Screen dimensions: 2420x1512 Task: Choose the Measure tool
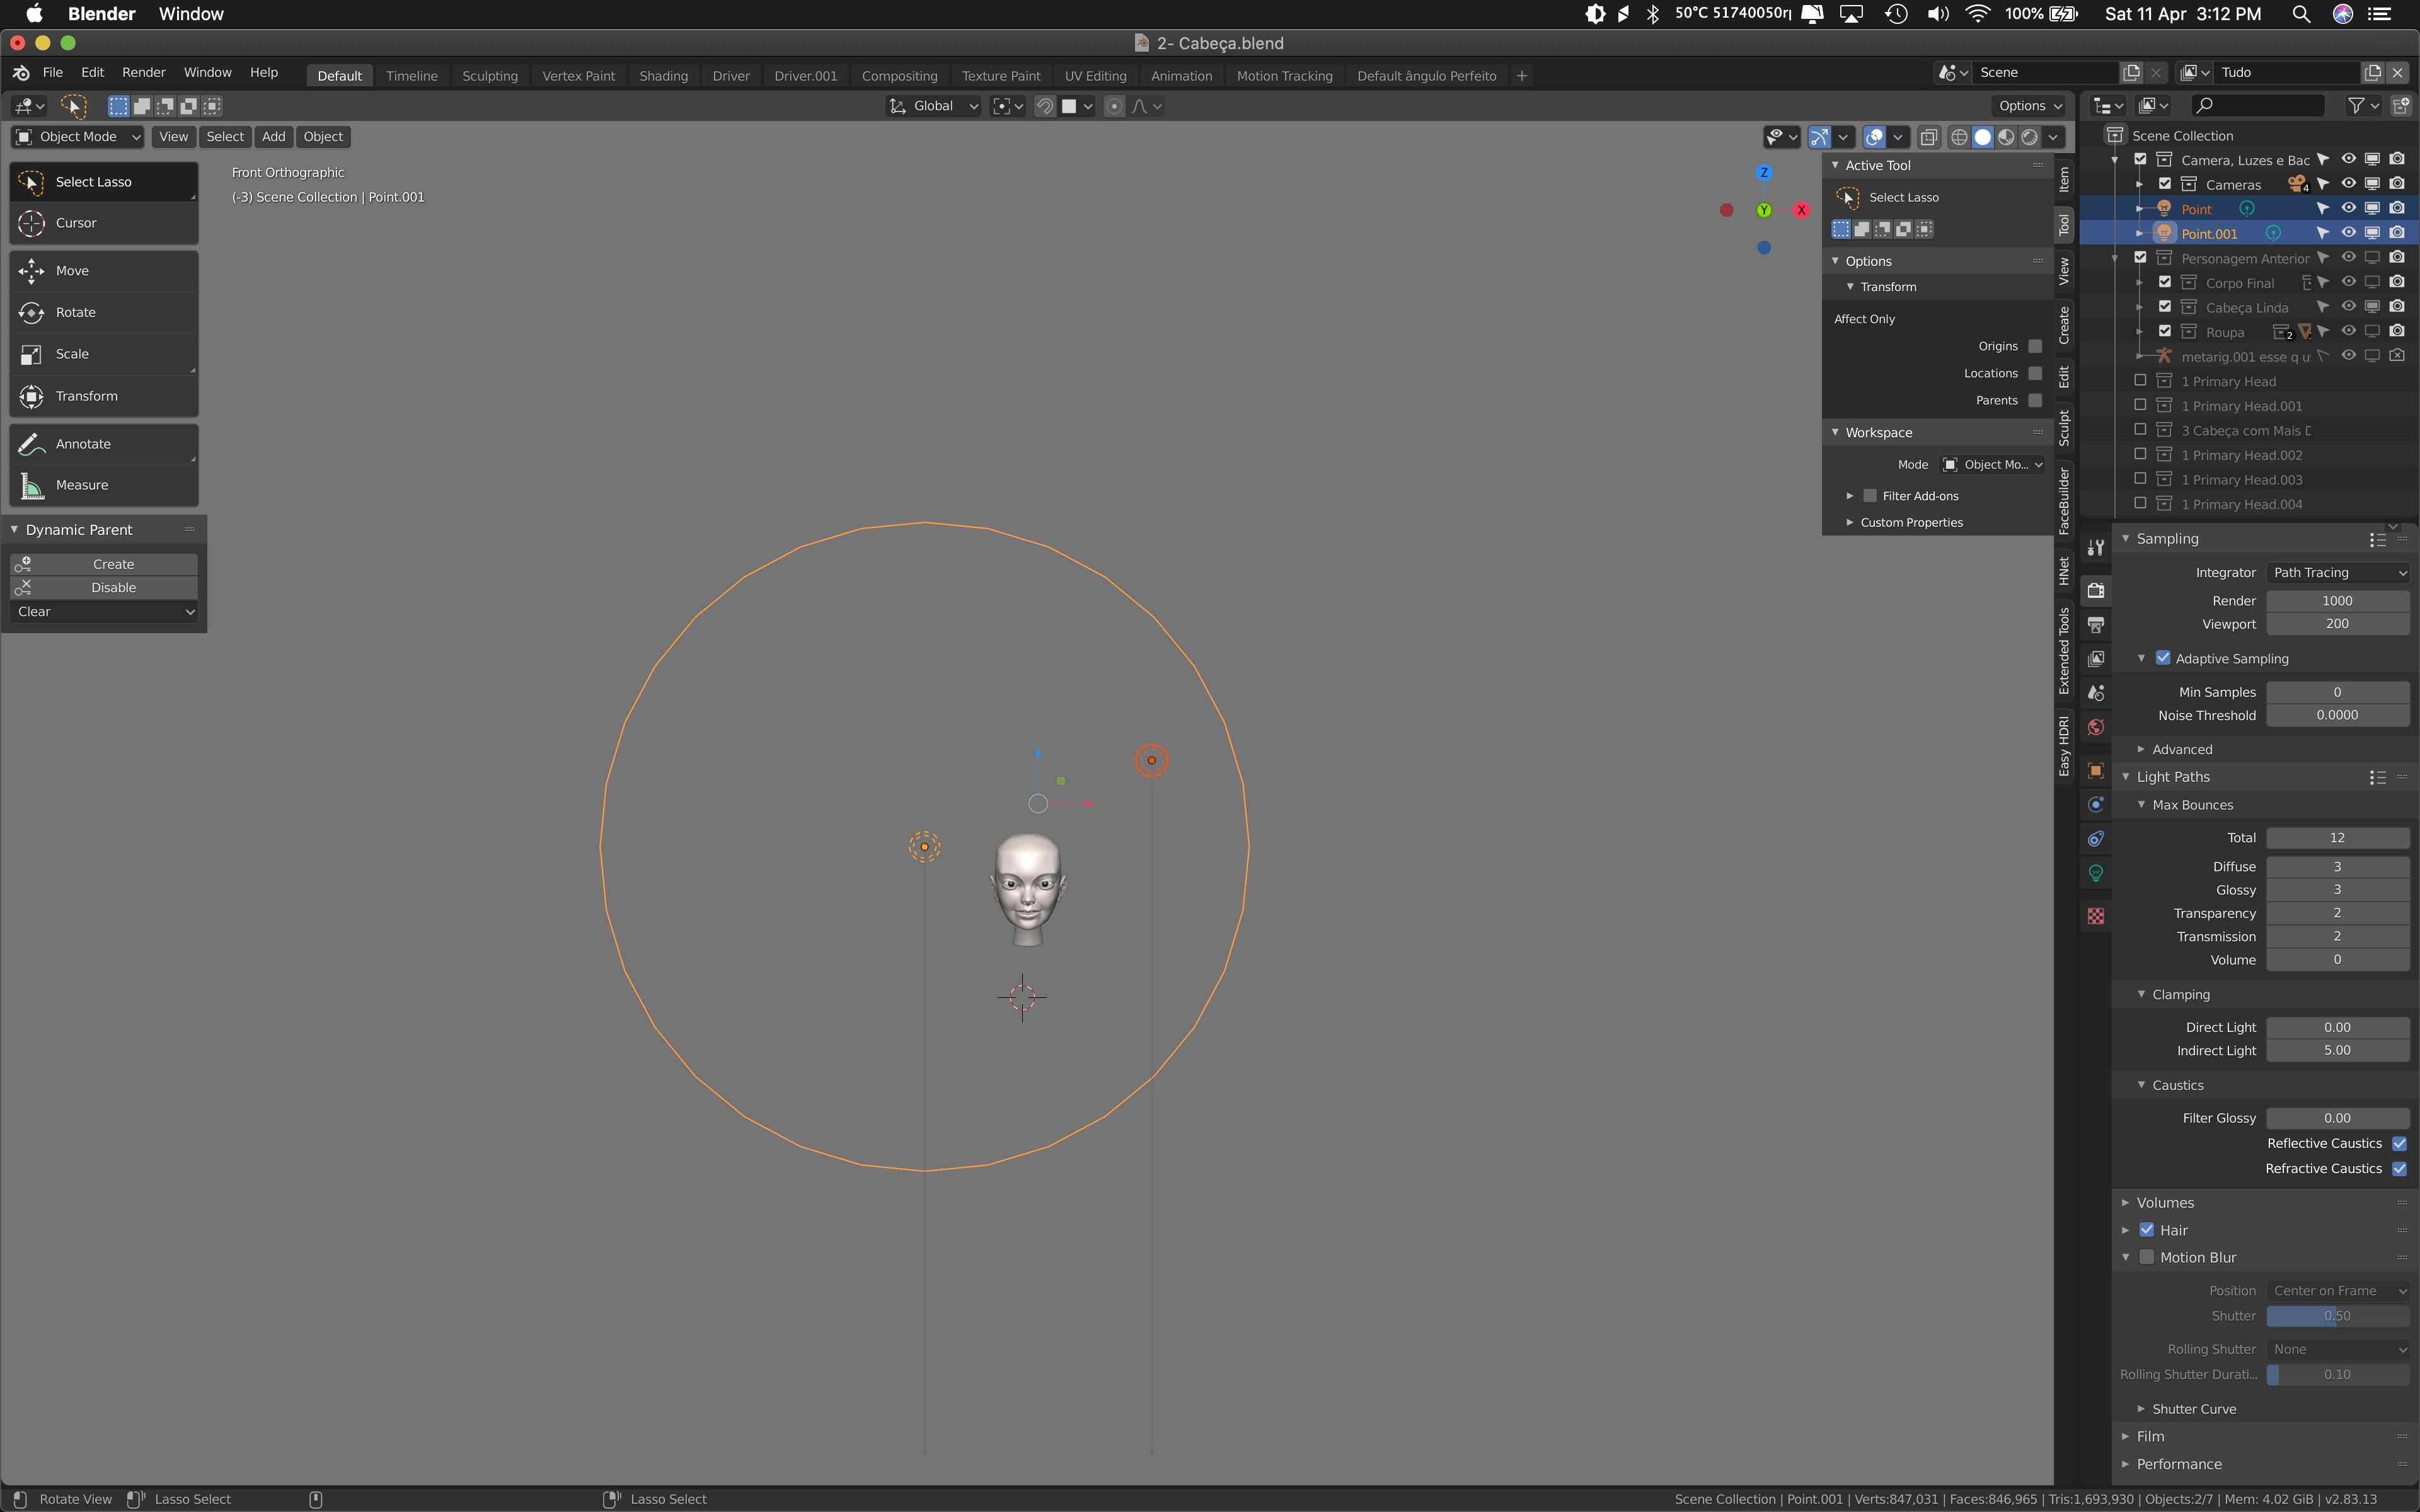tap(104, 485)
